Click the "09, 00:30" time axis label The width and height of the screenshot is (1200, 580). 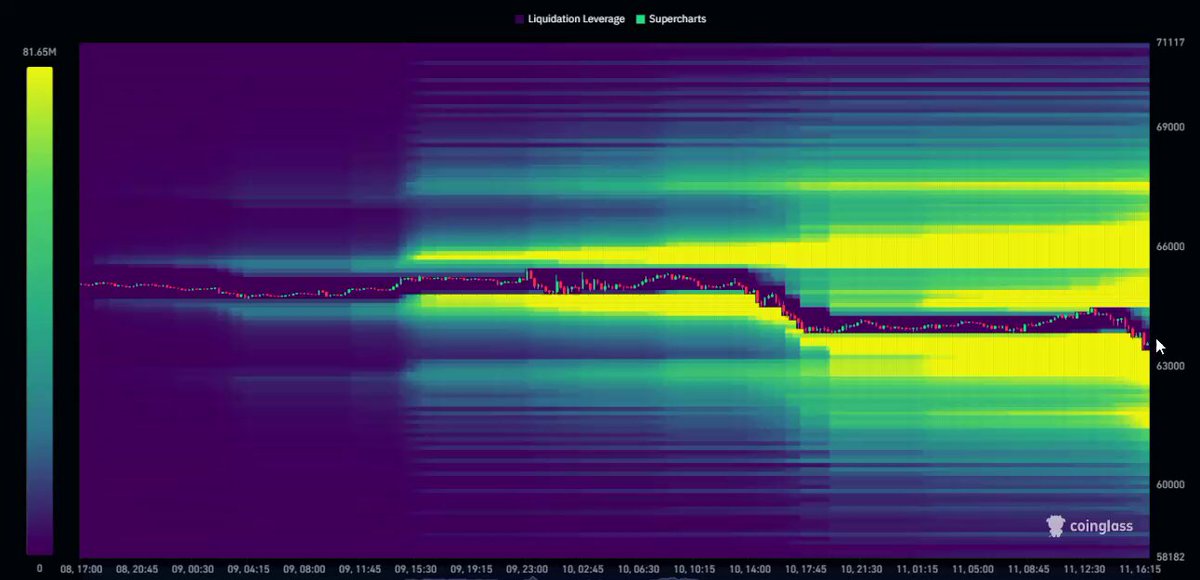[x=193, y=568]
